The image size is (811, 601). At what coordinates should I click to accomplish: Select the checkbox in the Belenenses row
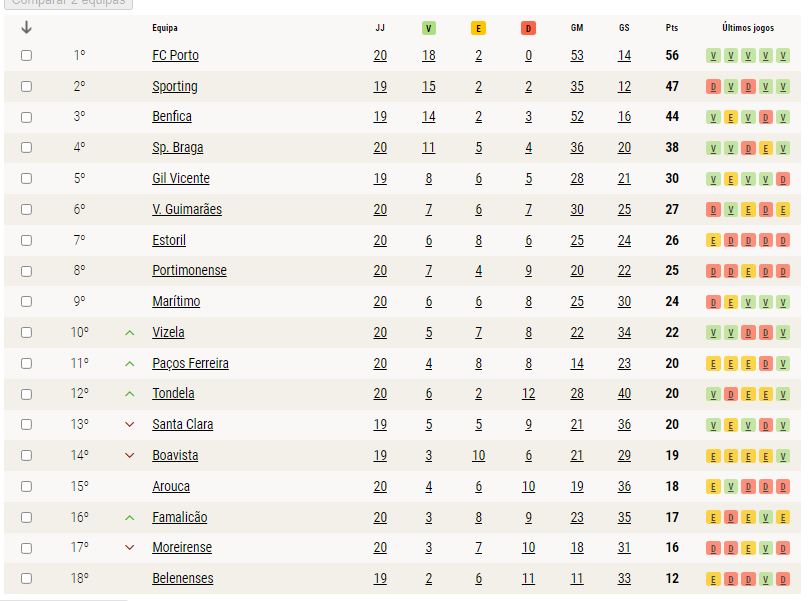(x=26, y=578)
